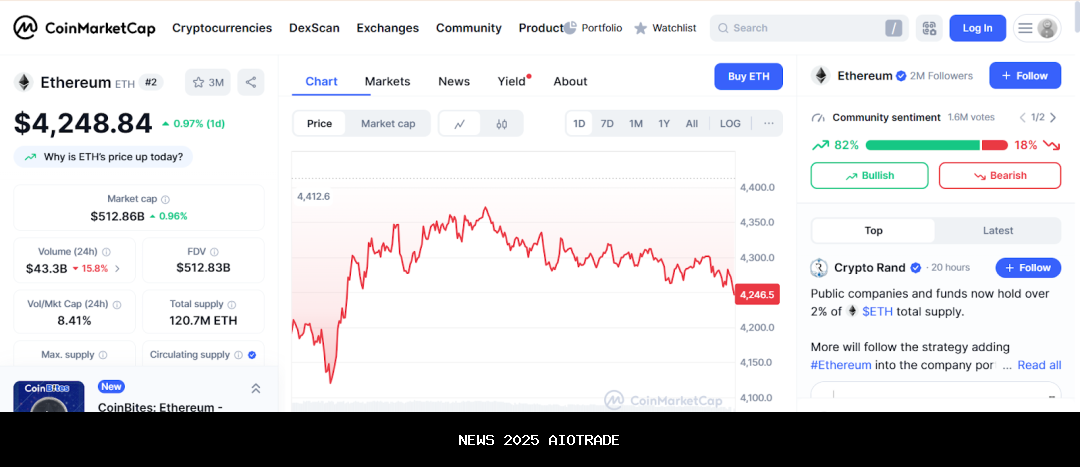
Task: Star Ethereum to add to watchlist
Action: [208, 82]
